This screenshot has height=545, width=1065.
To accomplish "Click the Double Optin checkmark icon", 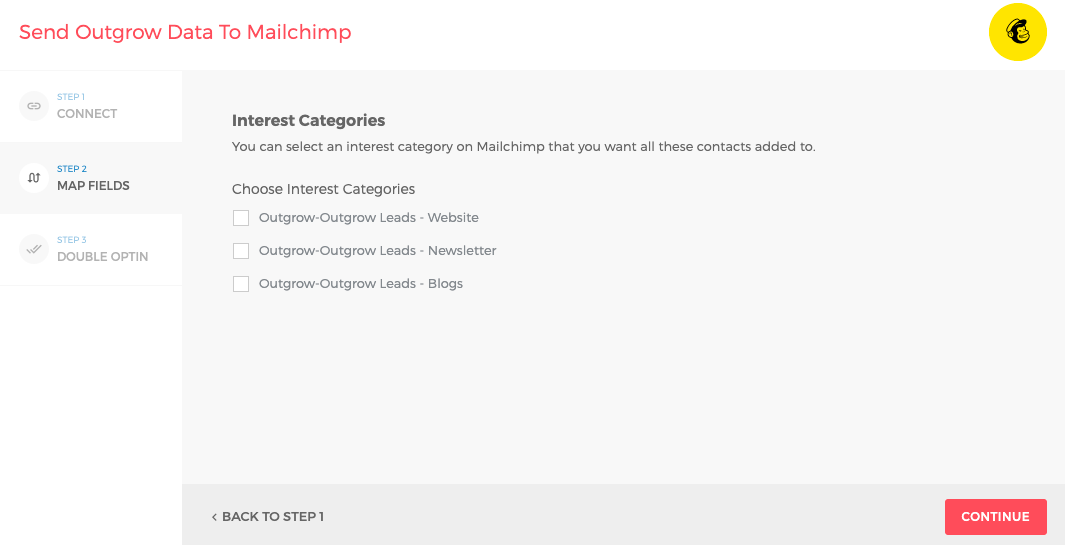I will pyautogui.click(x=34, y=249).
